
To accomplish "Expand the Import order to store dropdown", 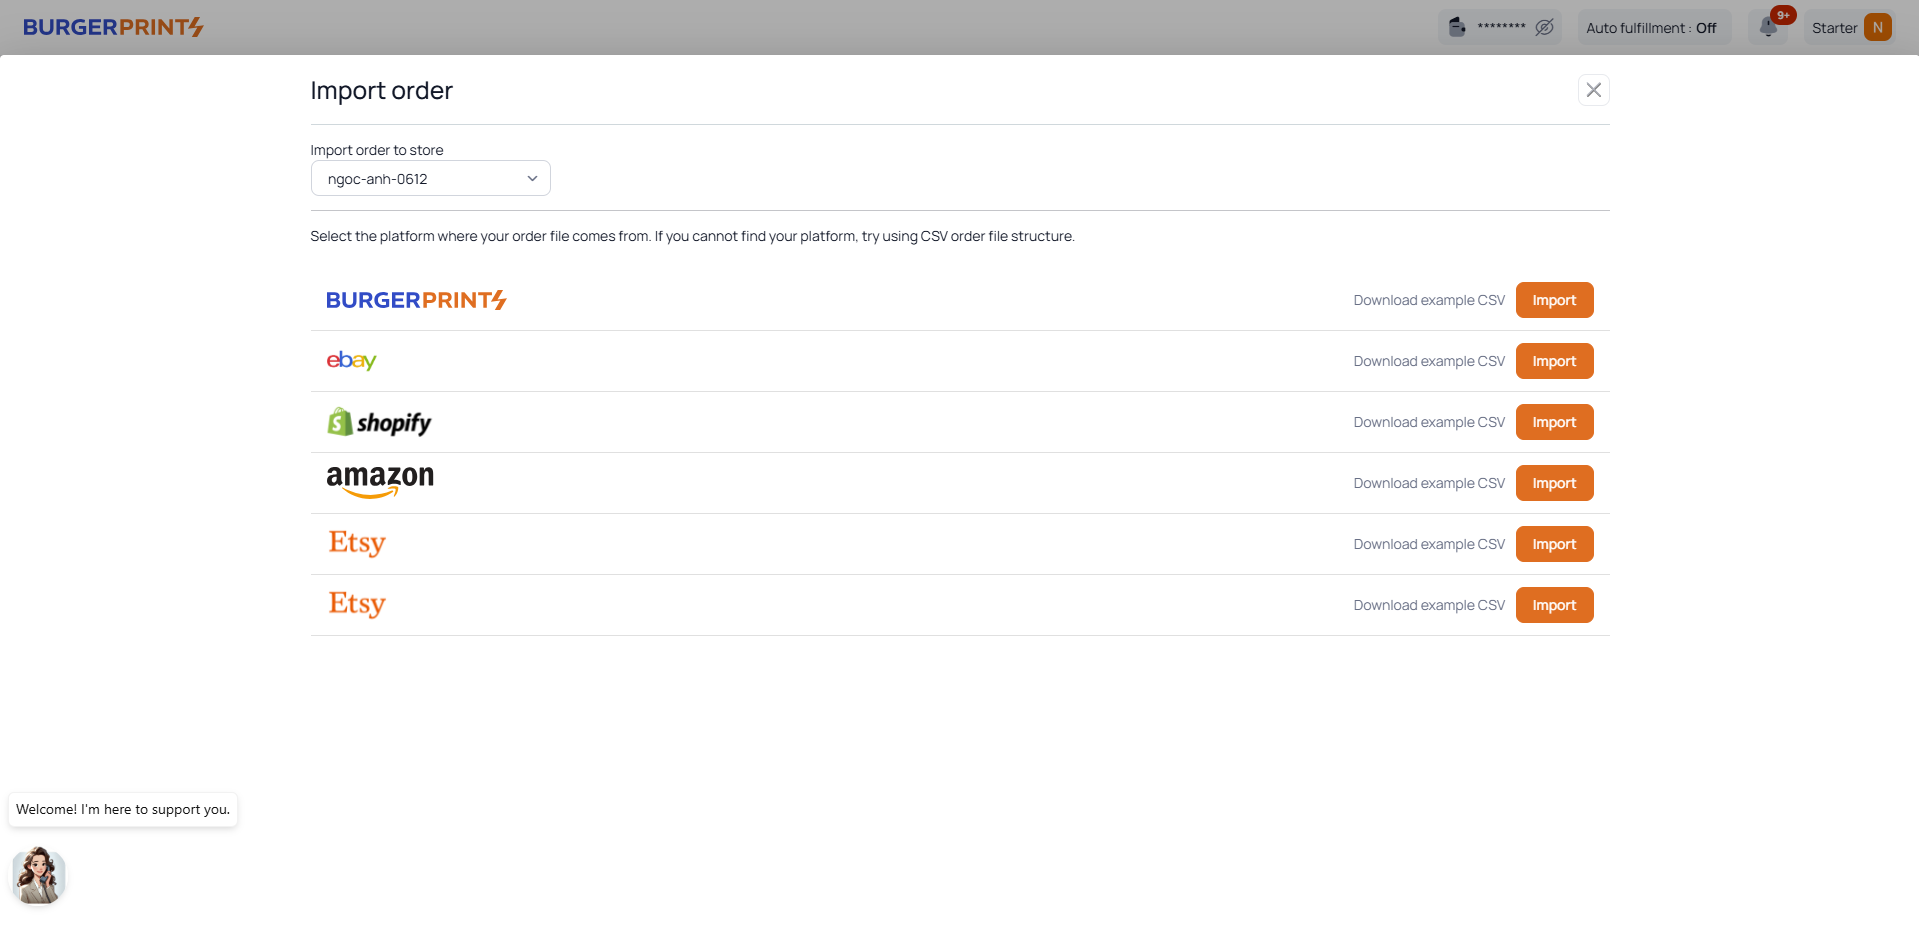I will (430, 179).
